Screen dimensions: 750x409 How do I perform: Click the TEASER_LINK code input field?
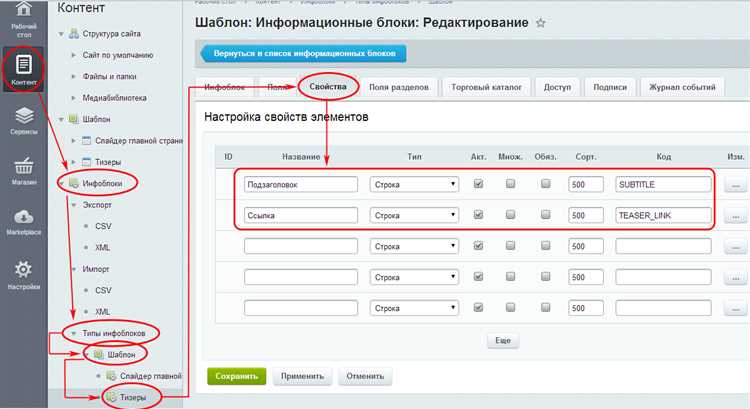[663, 216]
